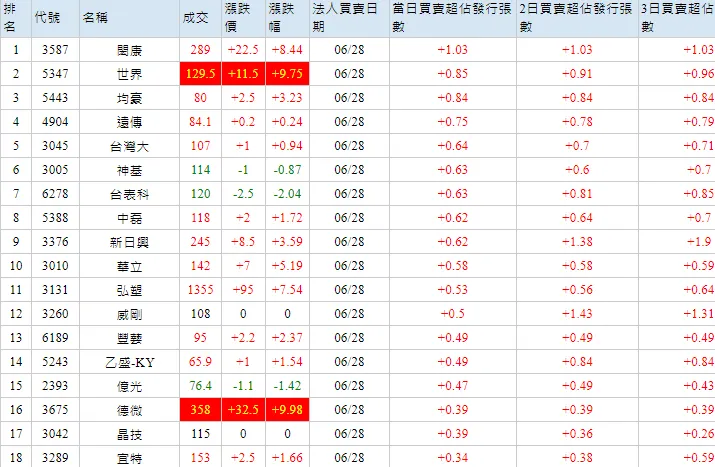Image resolution: width=715 pixels, height=467 pixels.
Task: Select stock code 3587
Action: pos(55,50)
